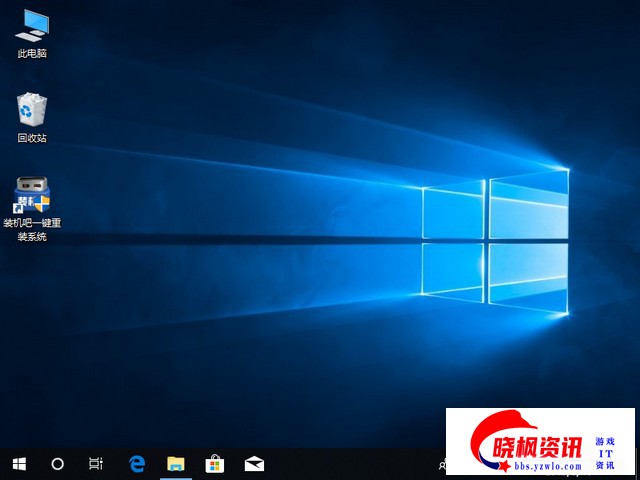Screen dimensions: 640x480
Task: Open the Windows Start menu
Action: tap(18, 464)
